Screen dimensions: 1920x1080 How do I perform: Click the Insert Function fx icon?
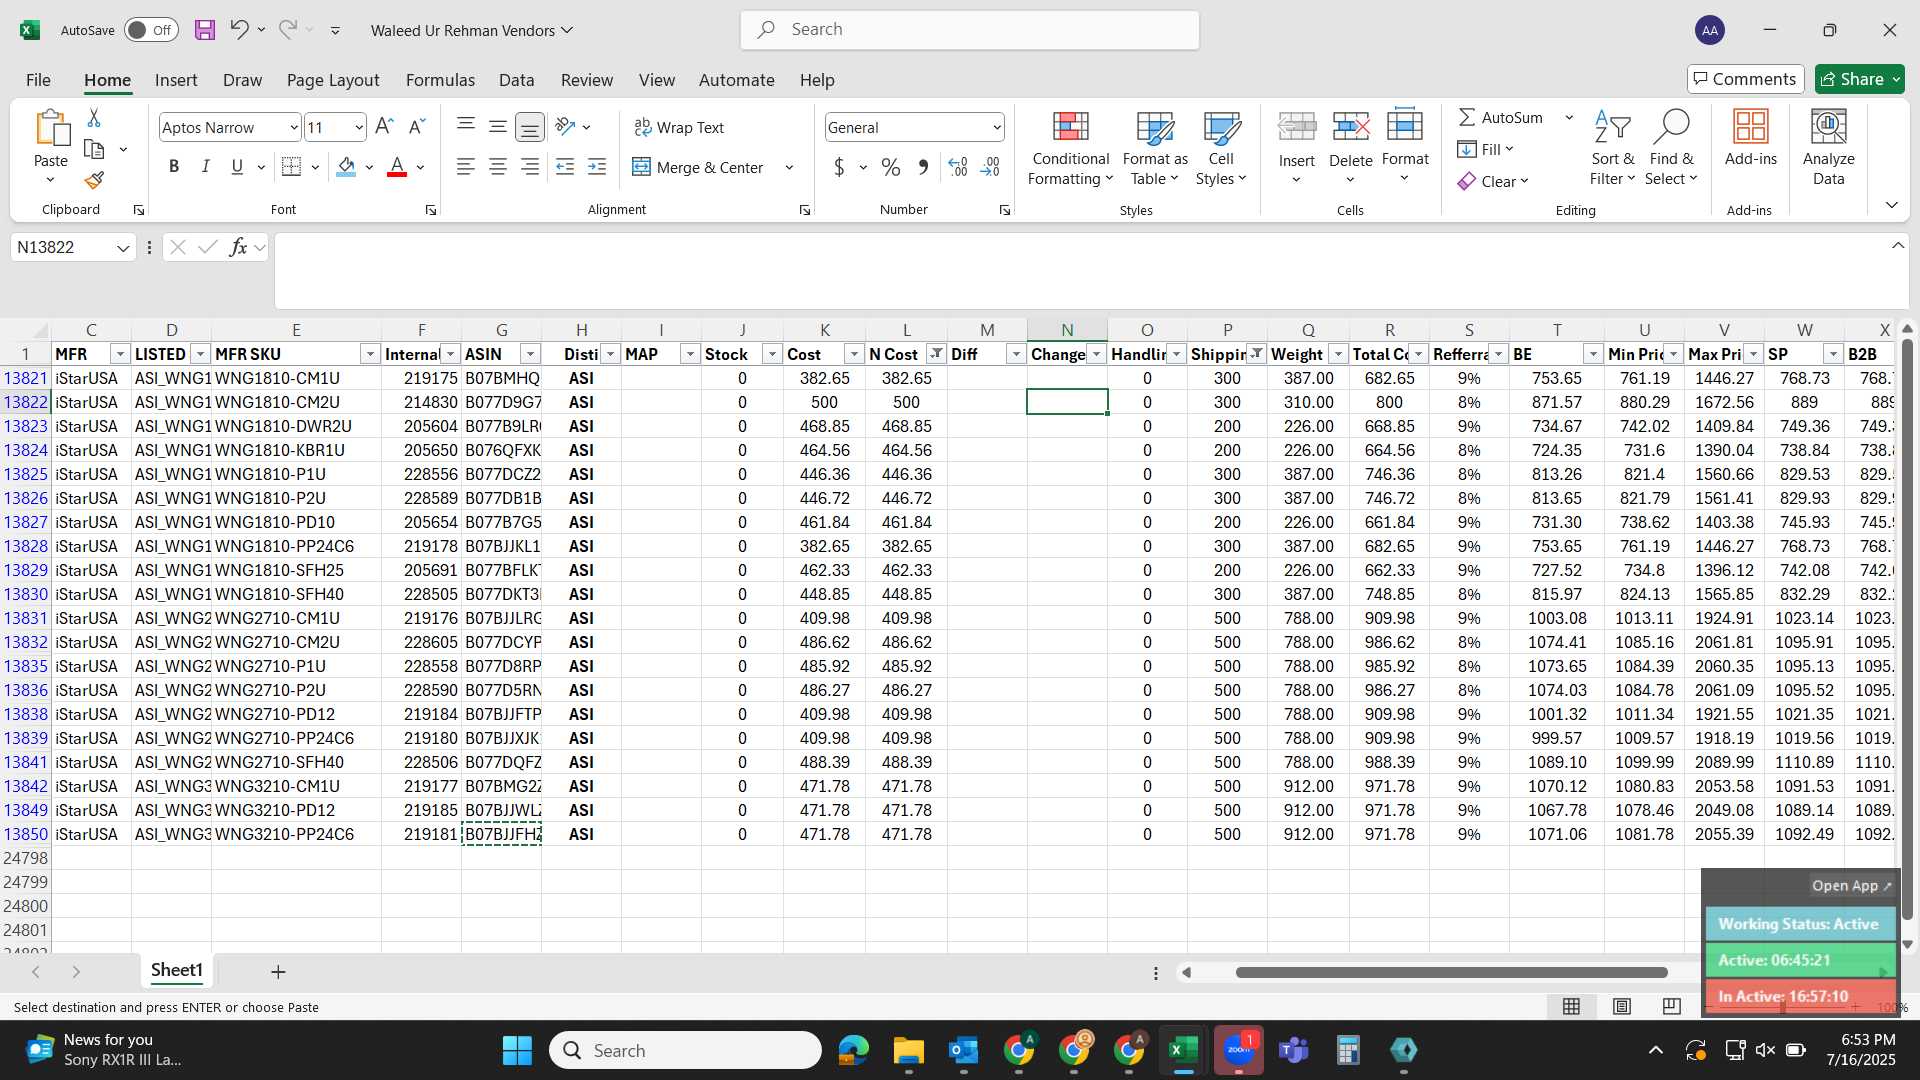click(x=238, y=247)
